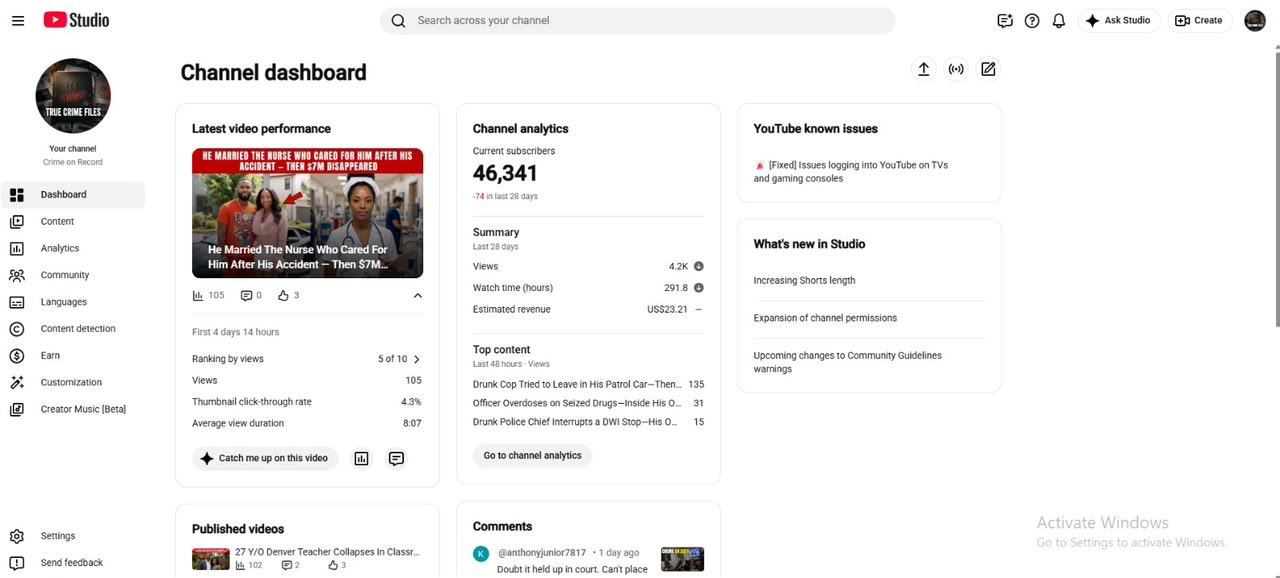Open Languages in the sidebar
This screenshot has width=1280, height=578.
tap(73, 302)
